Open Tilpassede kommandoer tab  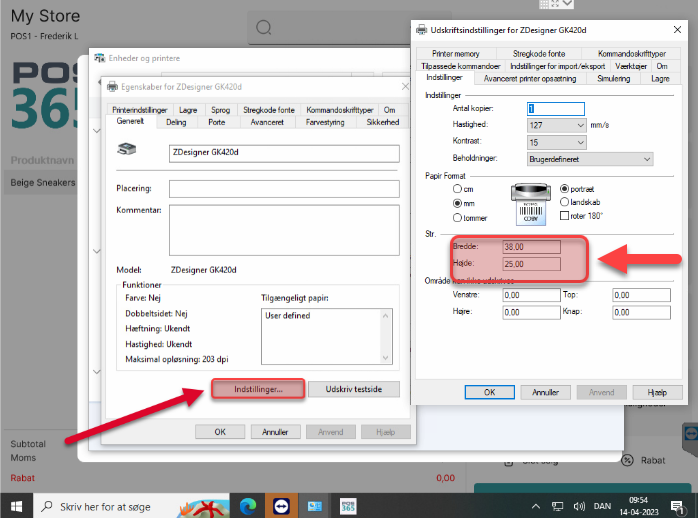(x=461, y=66)
